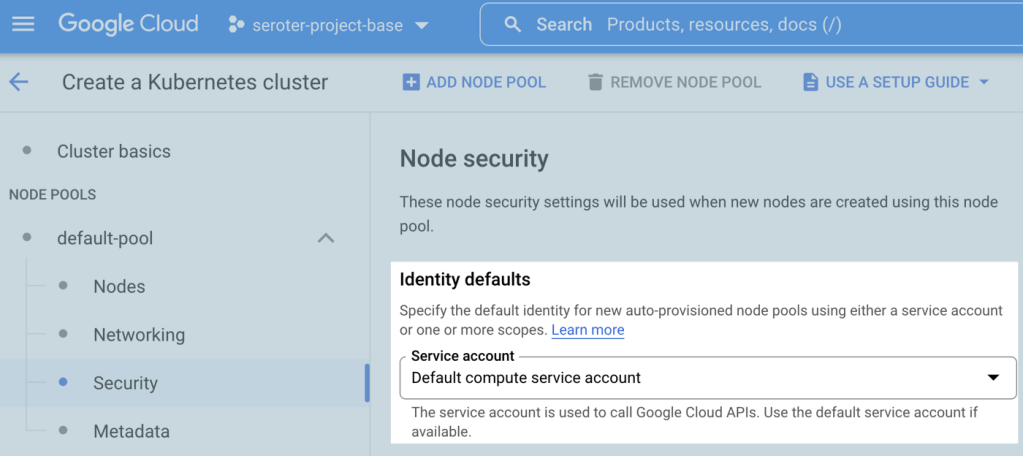Expand the Use a Setup Guide dropdown arrow
Image resolution: width=1023 pixels, height=456 pixels.
(983, 82)
